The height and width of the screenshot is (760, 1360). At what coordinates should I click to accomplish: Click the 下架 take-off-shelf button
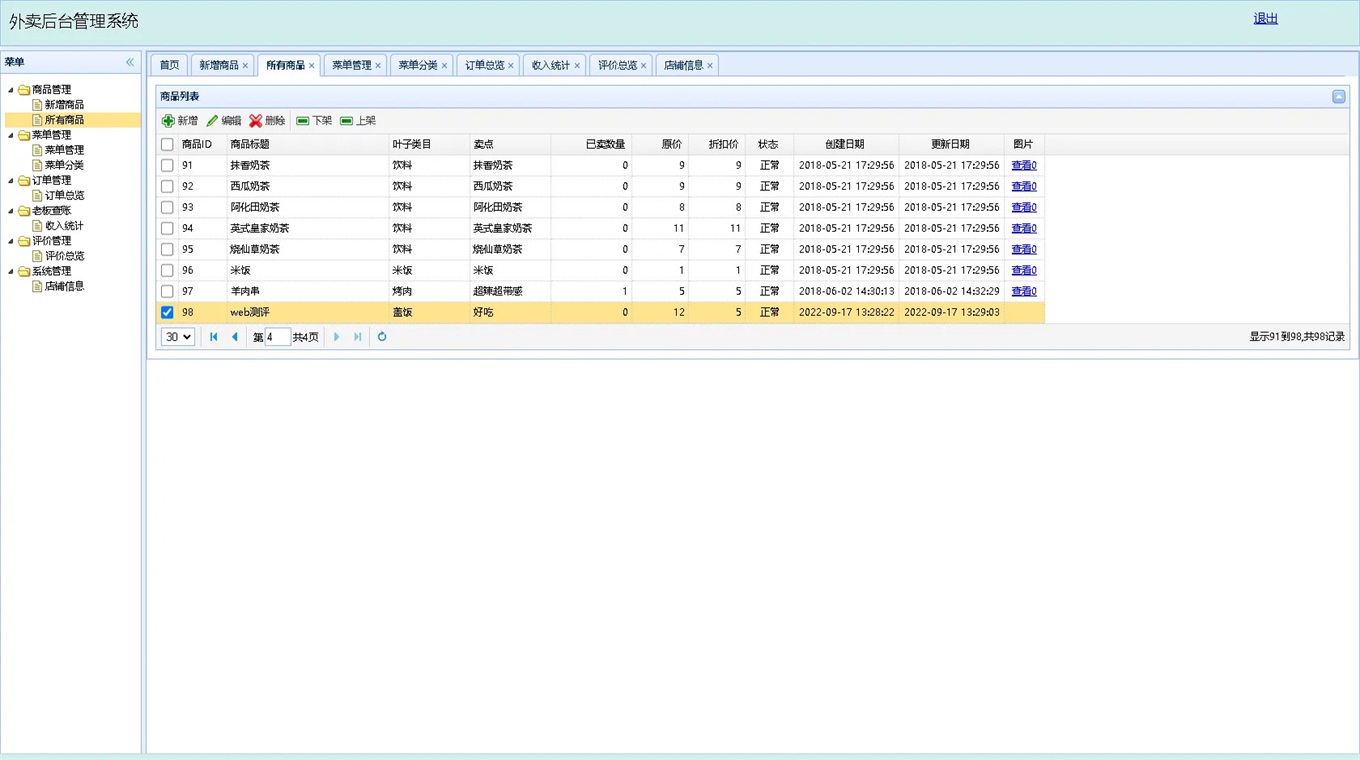pyautogui.click(x=314, y=121)
